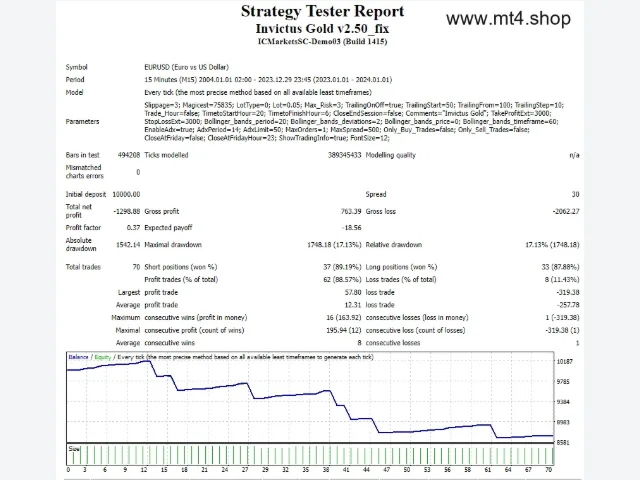This screenshot has width=640, height=480.
Task: Click Gross profit value 763.39
Action: pyautogui.click(x=351, y=211)
